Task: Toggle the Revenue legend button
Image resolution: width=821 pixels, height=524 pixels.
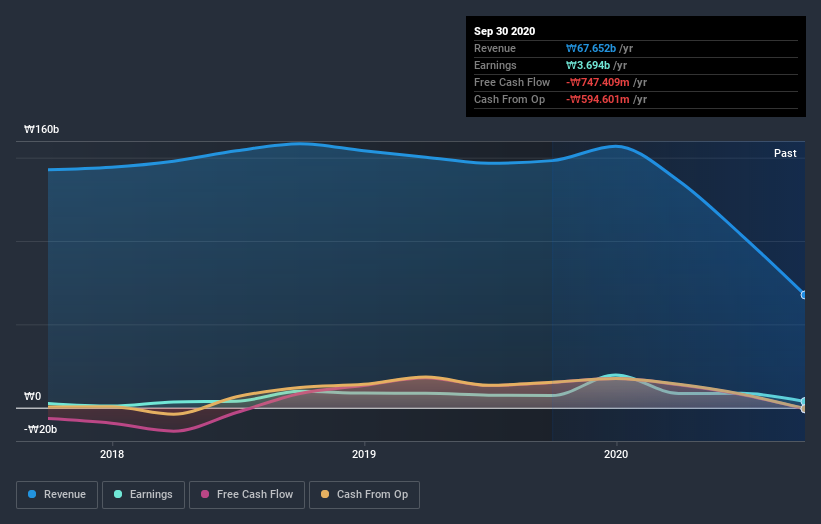Action: (x=57, y=495)
